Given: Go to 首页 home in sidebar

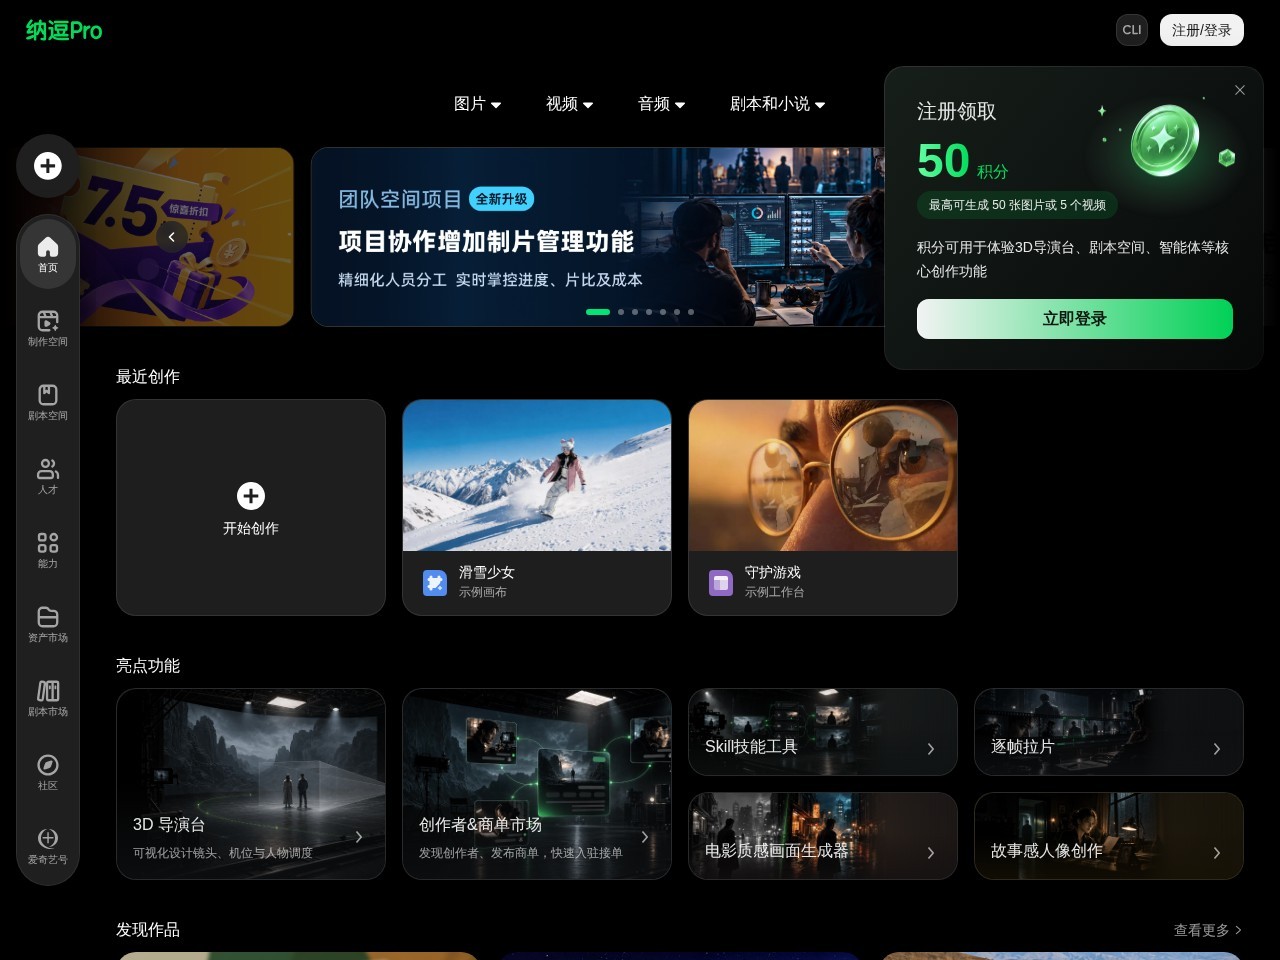Looking at the screenshot, I should tap(48, 254).
